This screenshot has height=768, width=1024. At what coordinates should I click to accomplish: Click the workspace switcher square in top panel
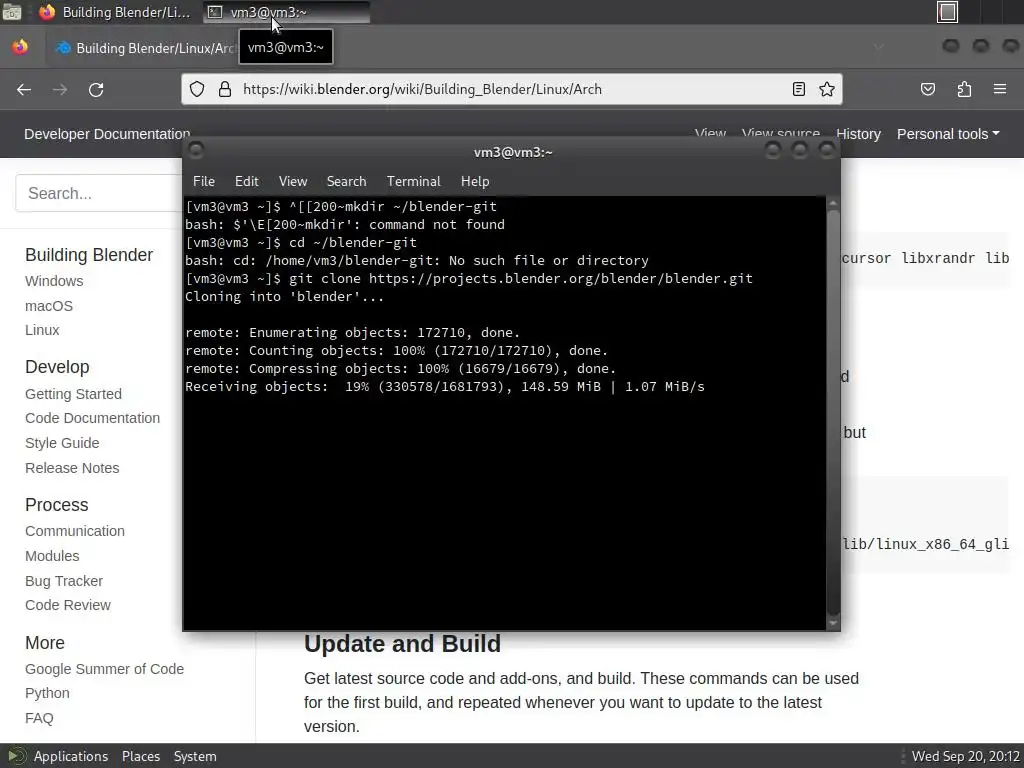(x=948, y=12)
